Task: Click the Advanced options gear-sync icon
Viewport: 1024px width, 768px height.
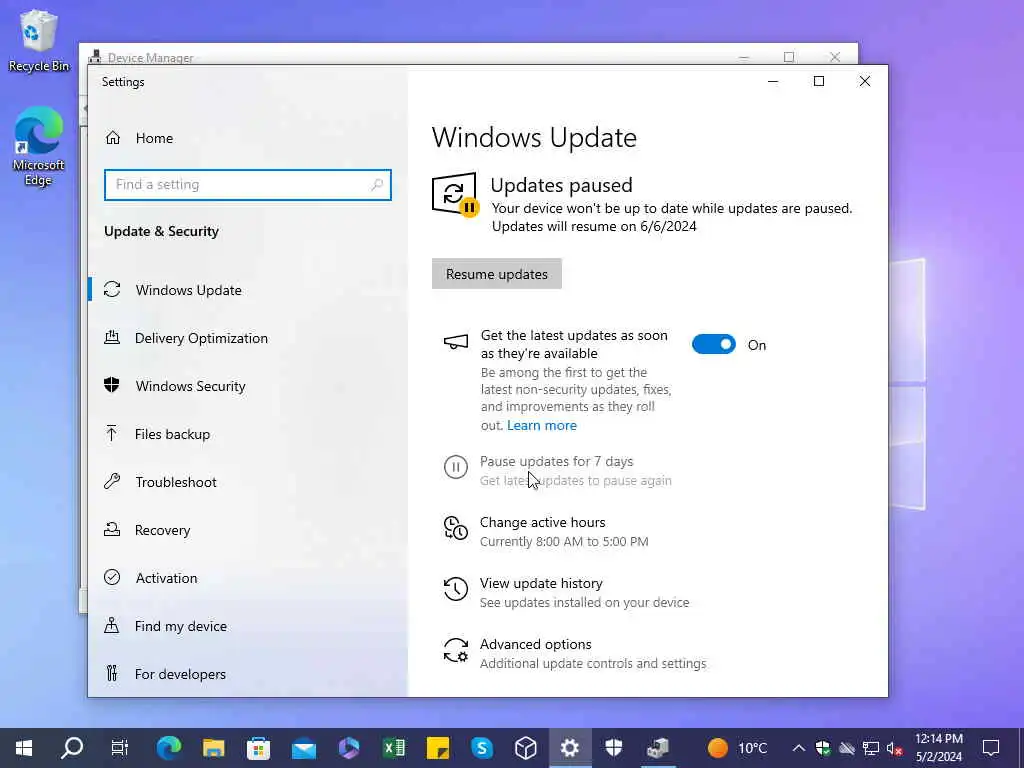Action: [x=456, y=650]
